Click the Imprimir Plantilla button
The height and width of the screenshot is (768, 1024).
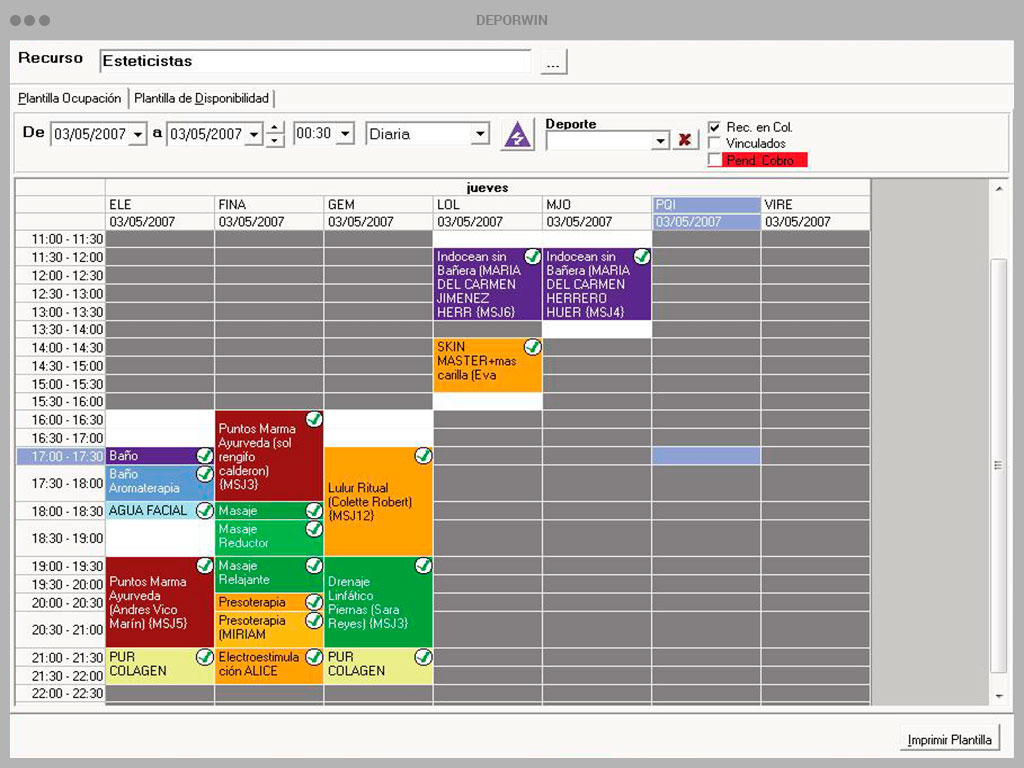(950, 740)
